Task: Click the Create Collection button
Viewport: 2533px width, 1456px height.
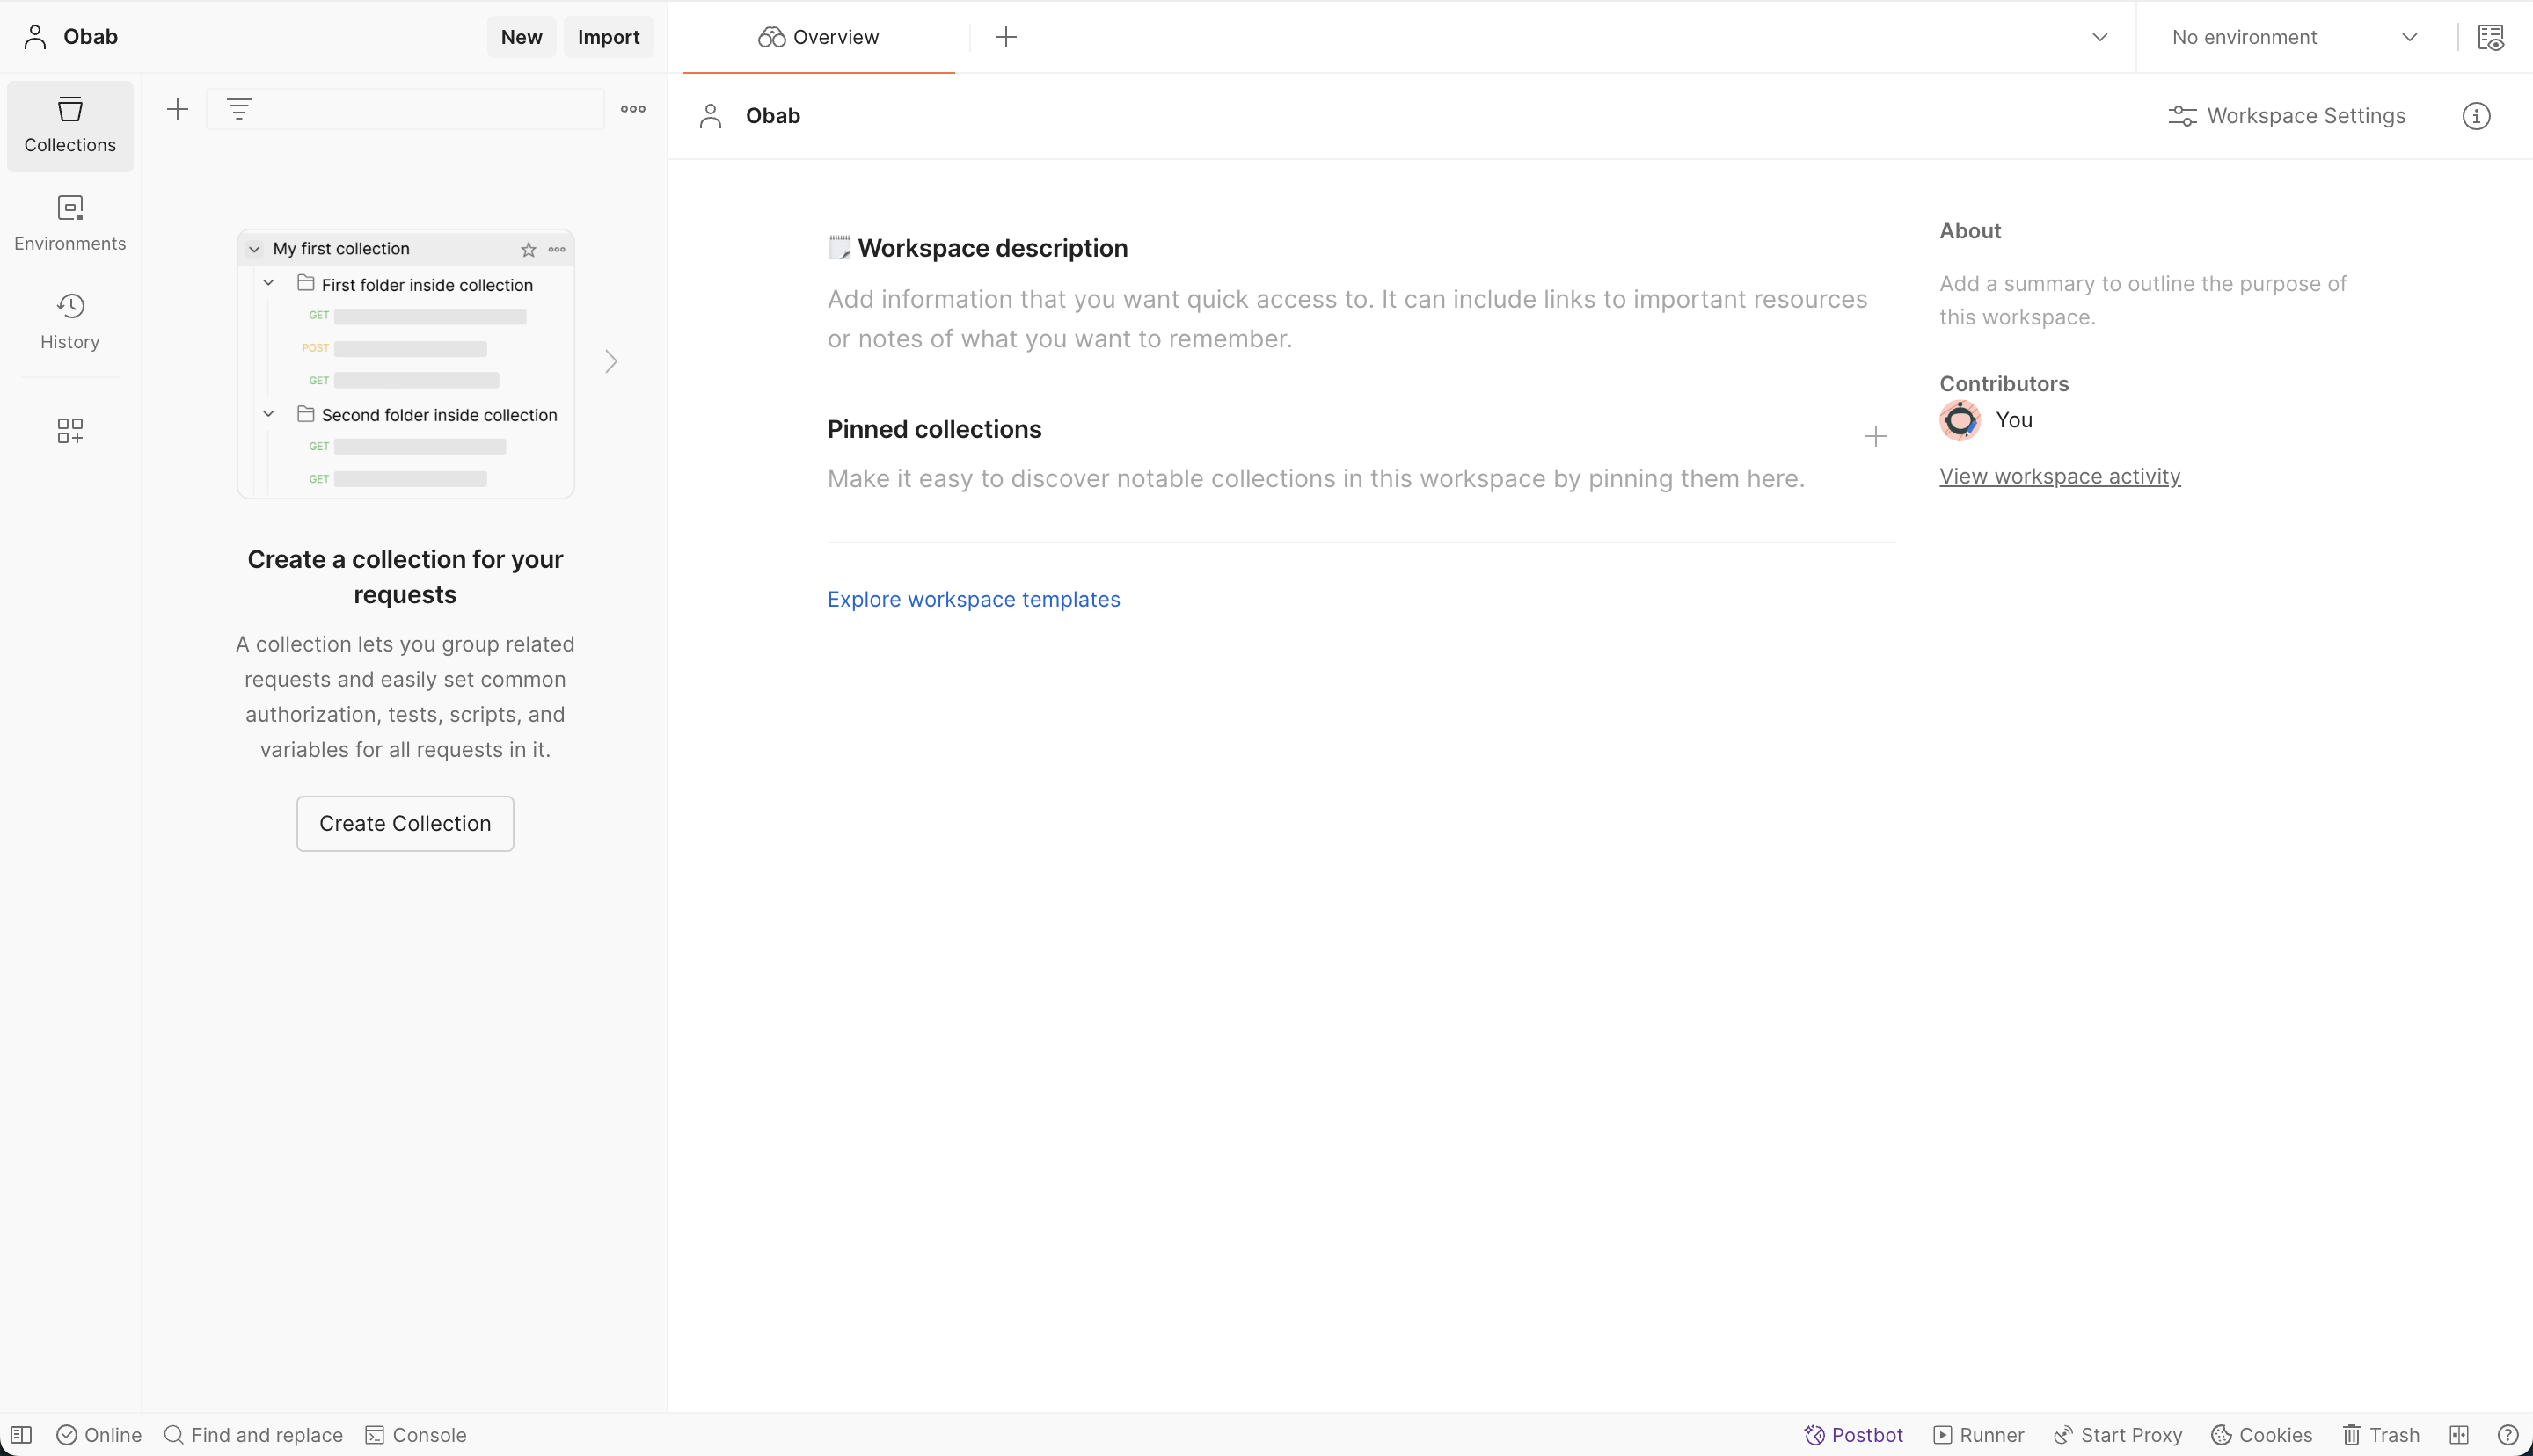Action: pos(405,824)
